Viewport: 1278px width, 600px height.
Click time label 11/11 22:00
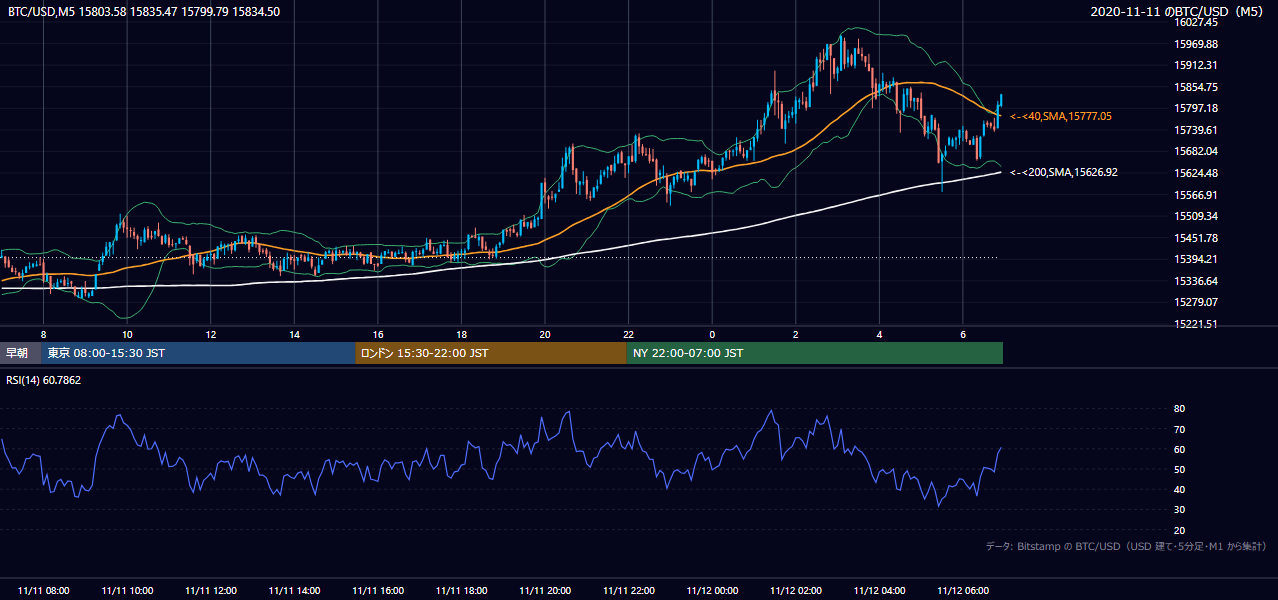click(x=628, y=591)
